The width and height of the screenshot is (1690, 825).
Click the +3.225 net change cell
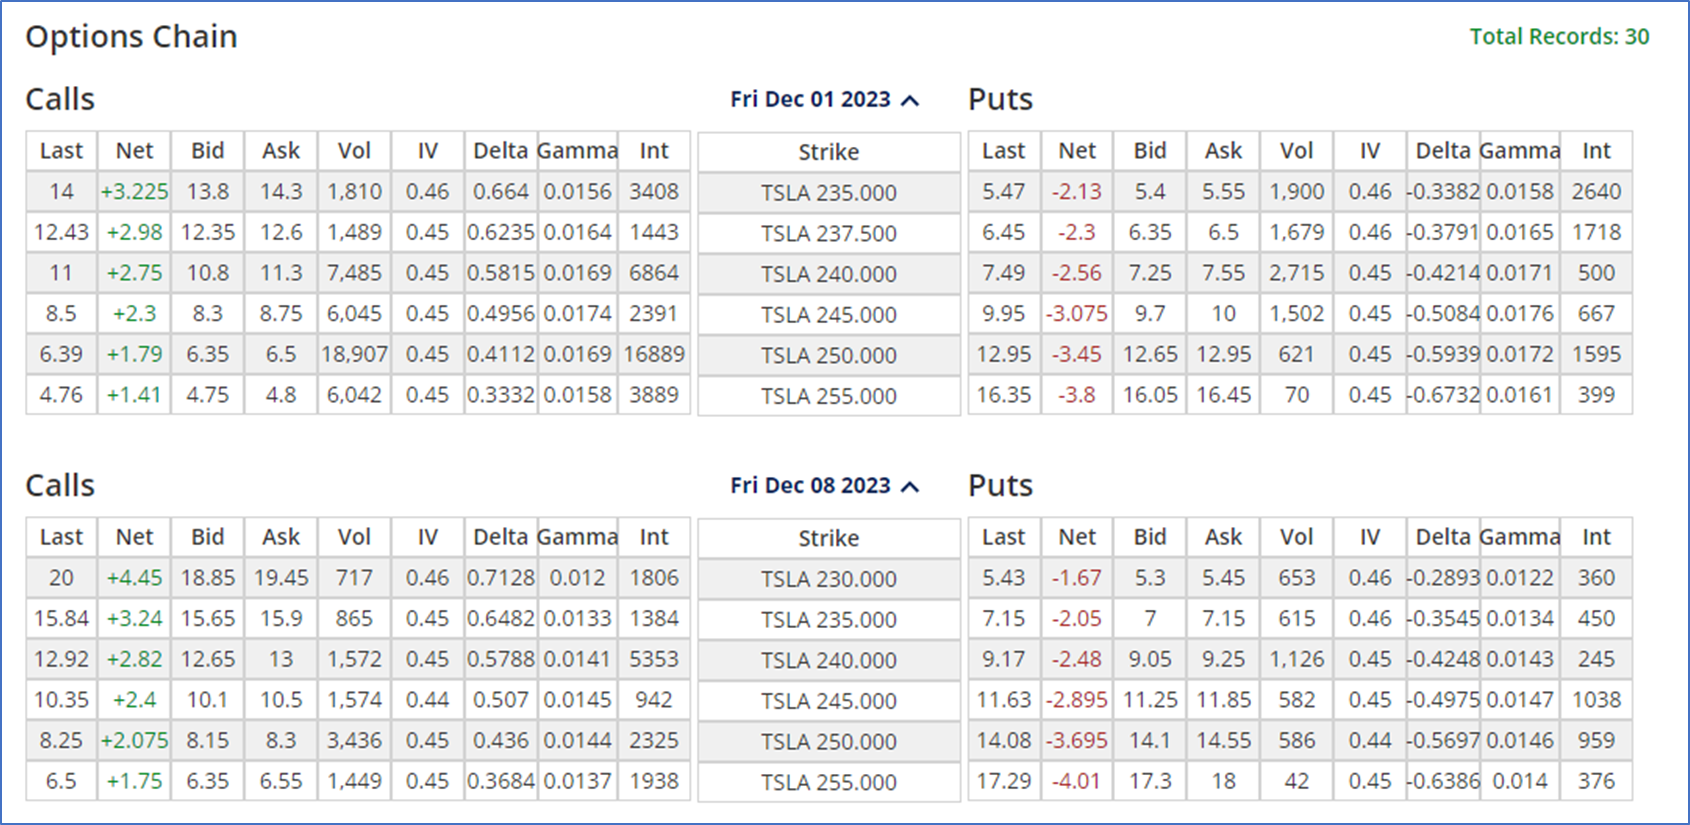[134, 191]
